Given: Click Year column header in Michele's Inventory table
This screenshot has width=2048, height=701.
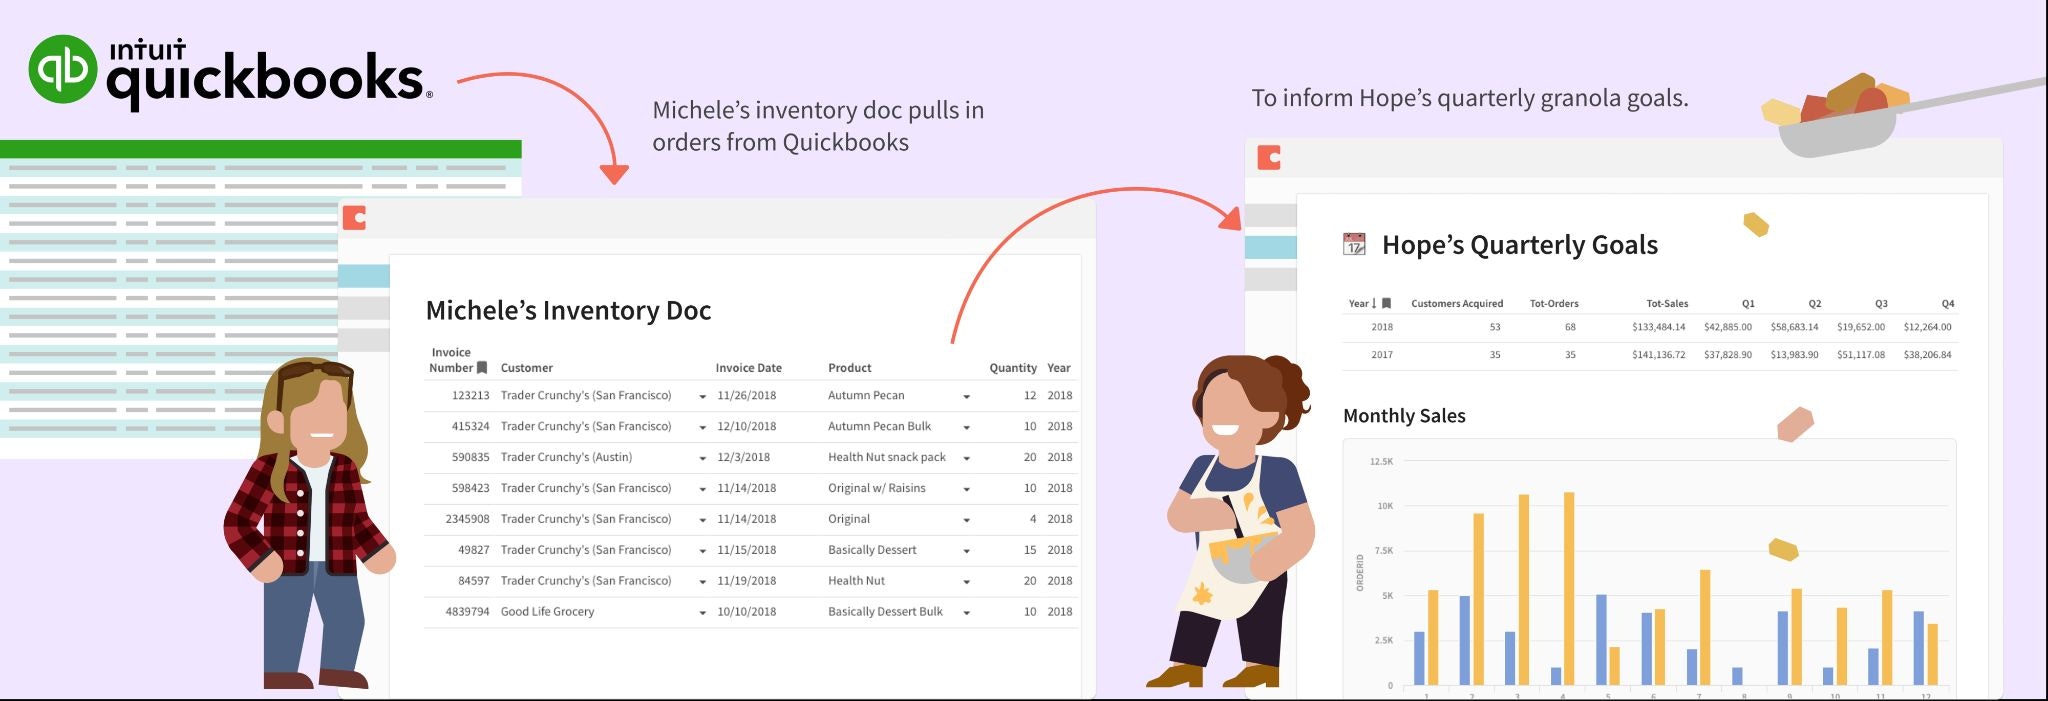Looking at the screenshot, I should point(1059,368).
